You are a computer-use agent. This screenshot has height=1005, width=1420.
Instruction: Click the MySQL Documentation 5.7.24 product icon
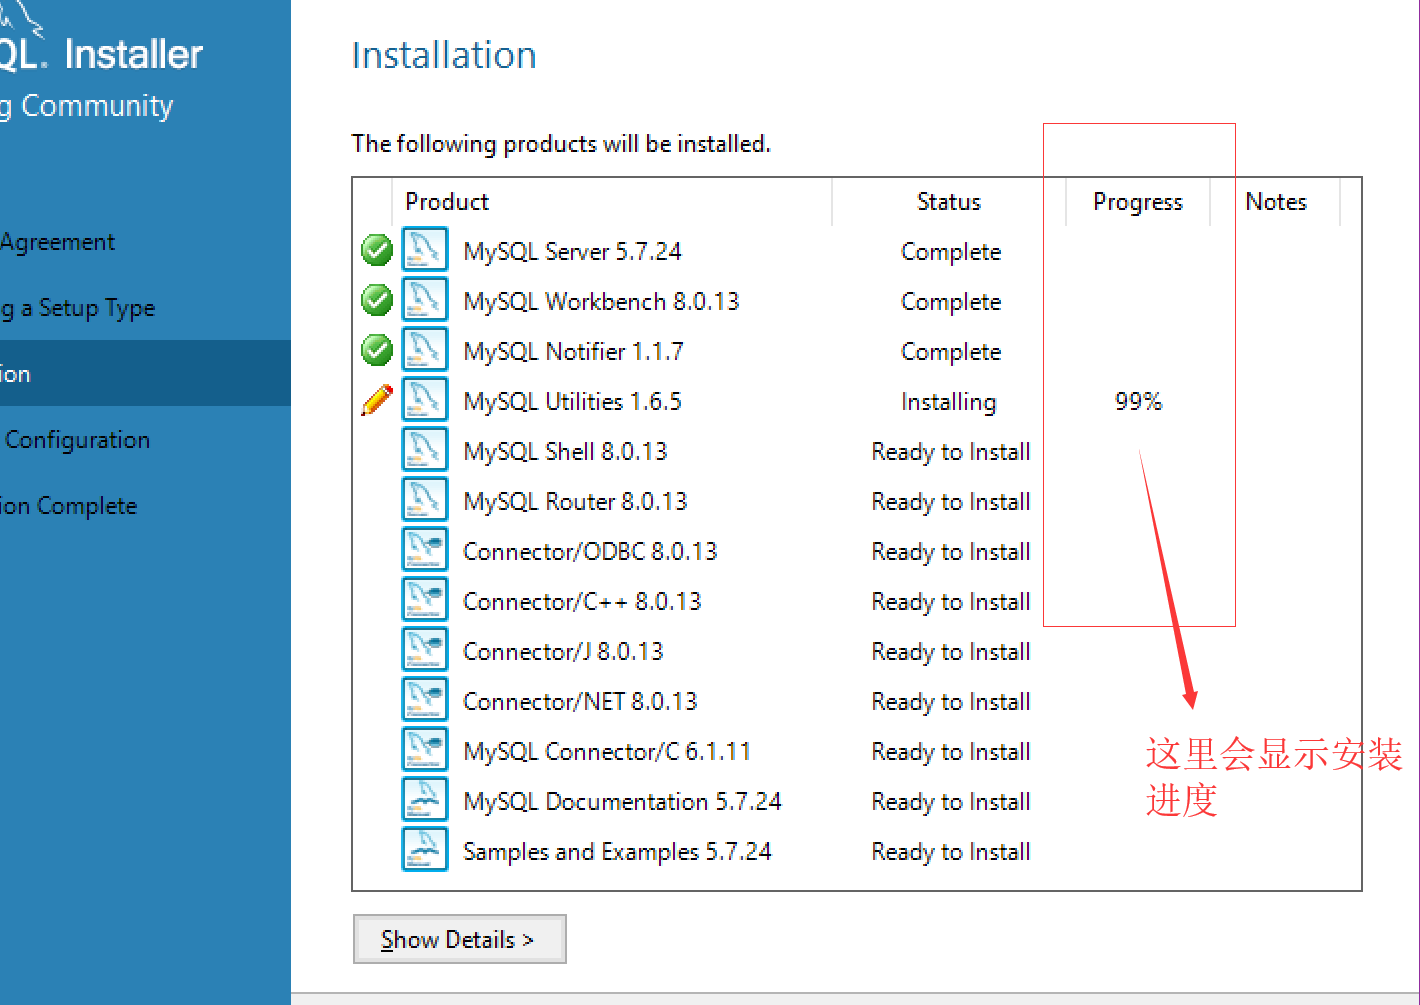pyautogui.click(x=425, y=800)
